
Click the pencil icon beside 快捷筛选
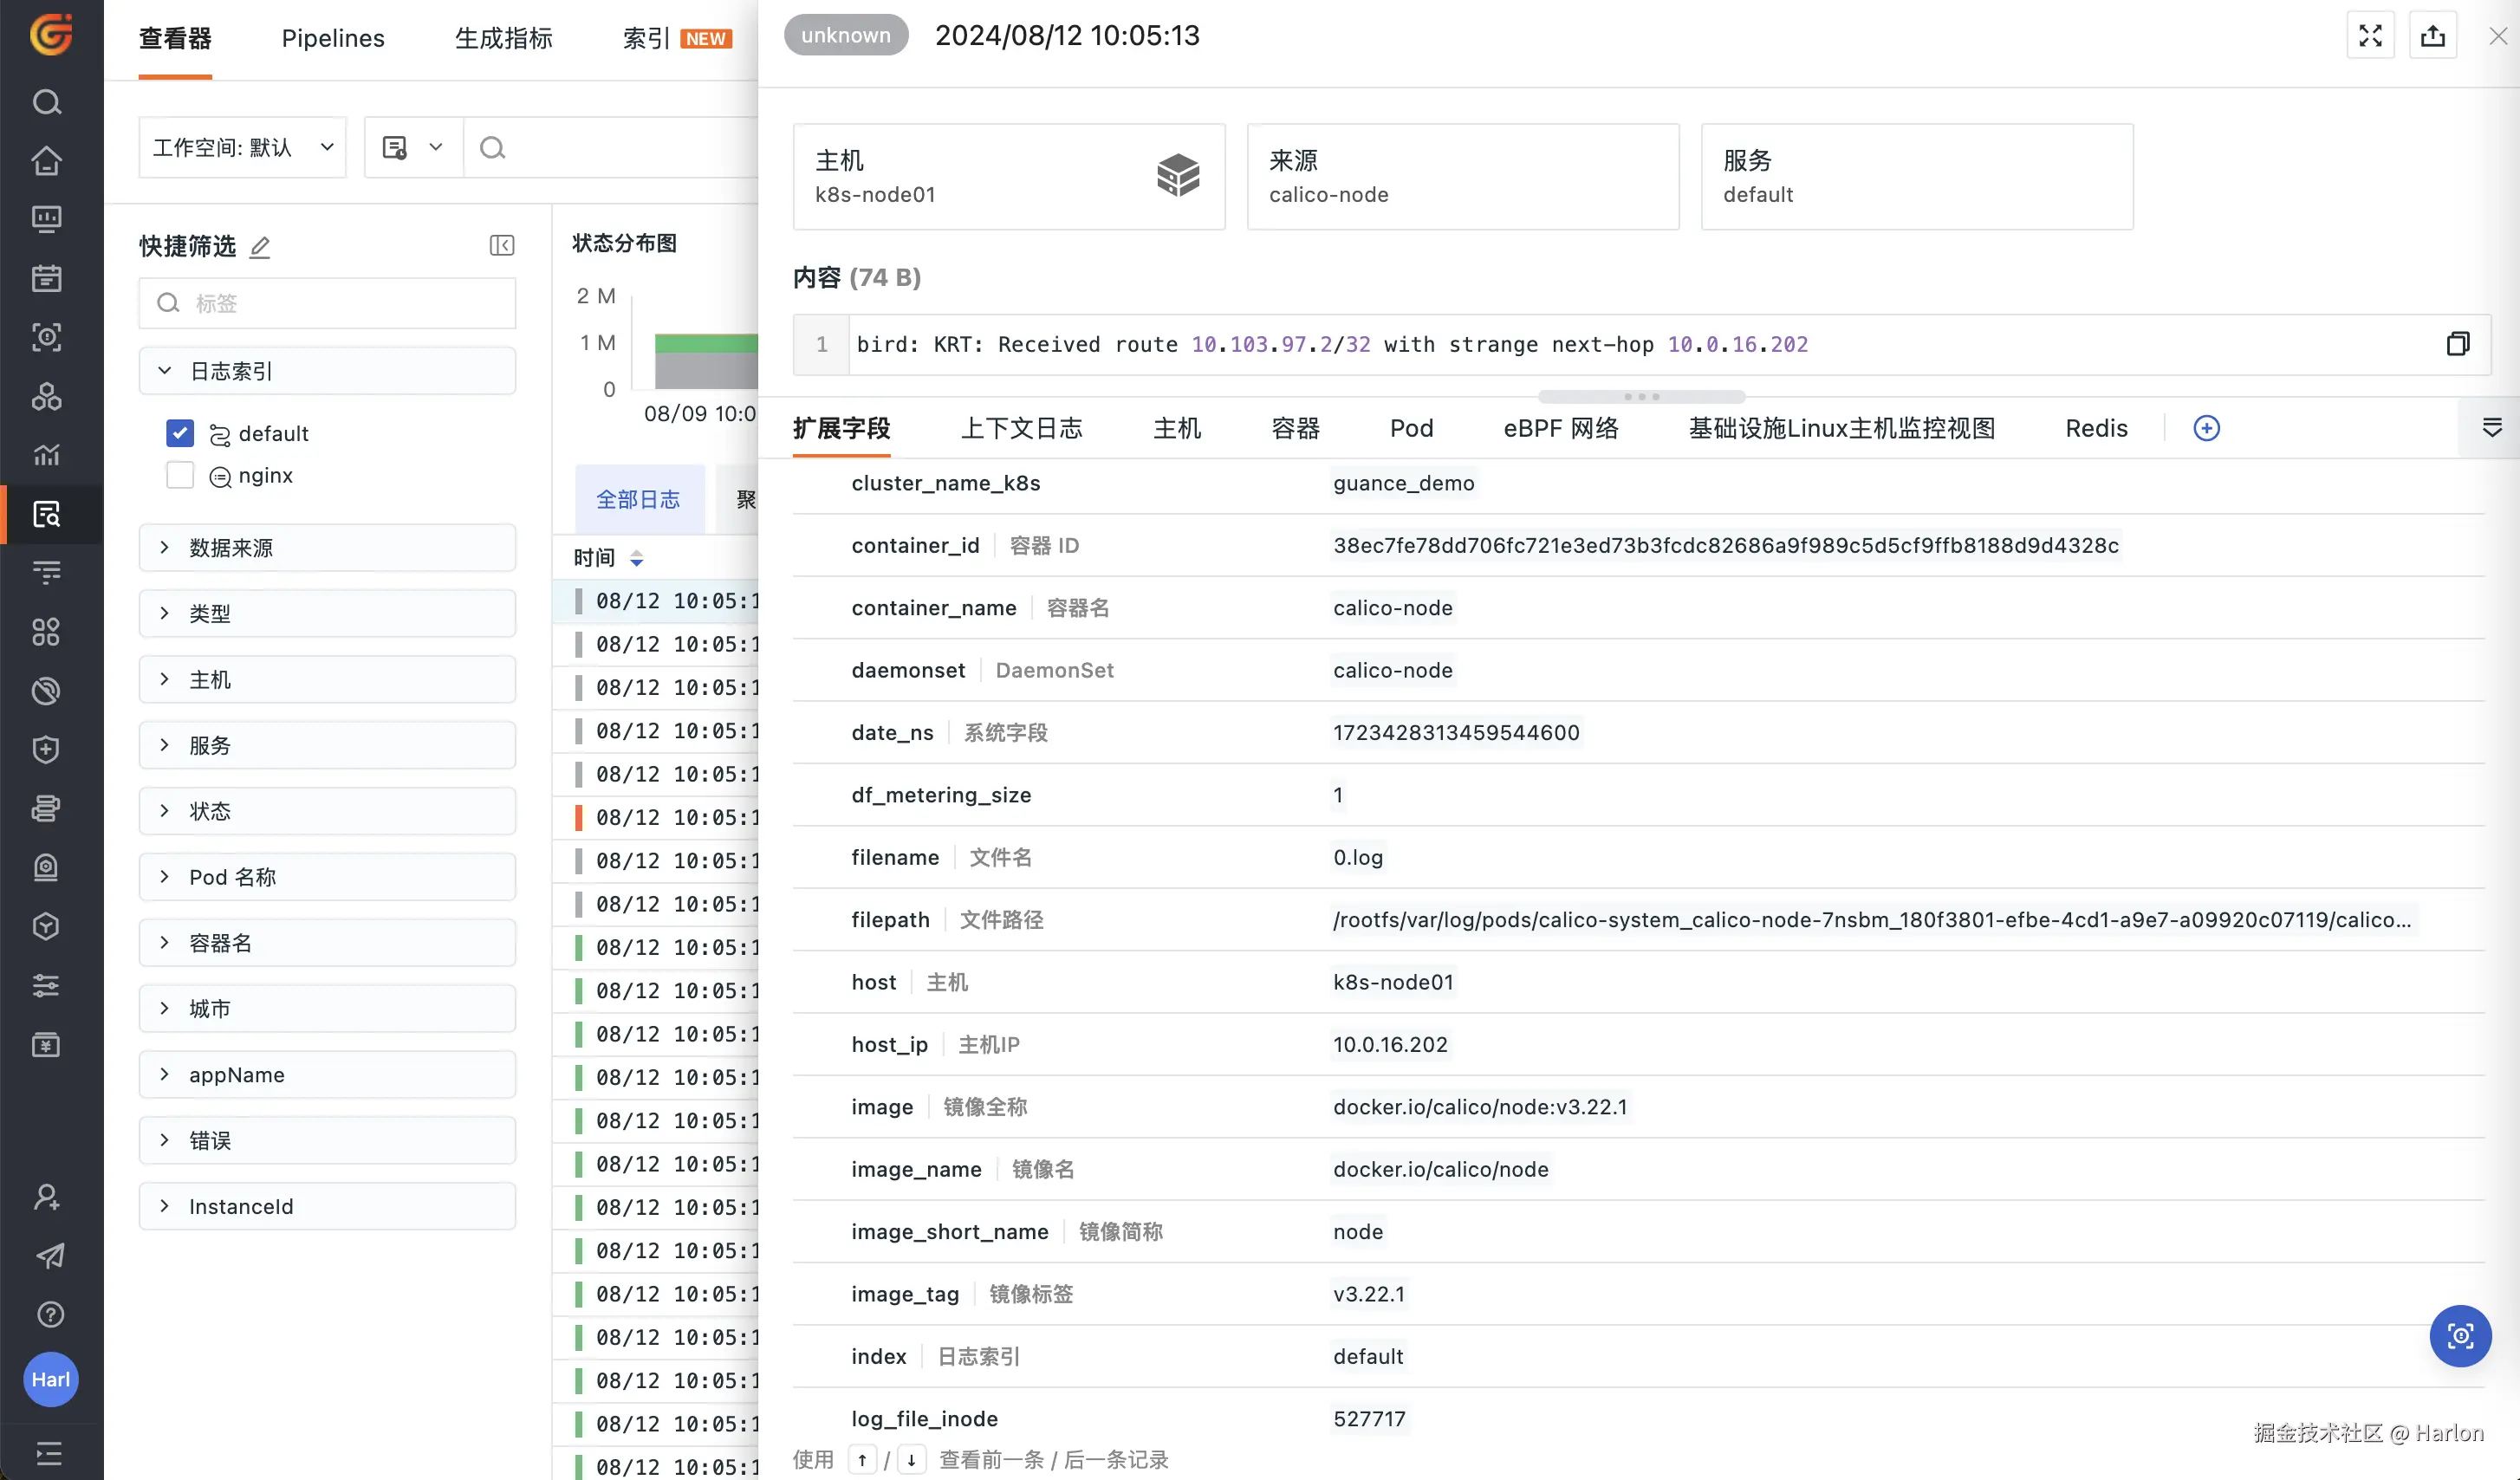coord(260,246)
